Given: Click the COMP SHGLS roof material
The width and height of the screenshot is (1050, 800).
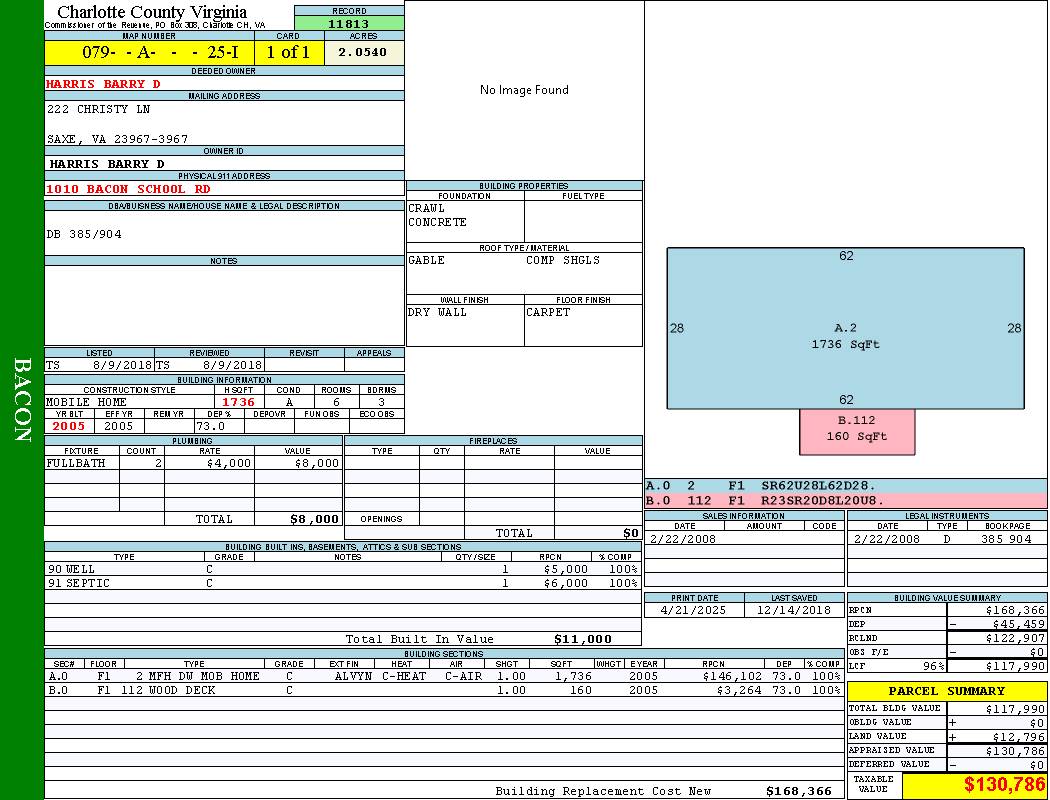Looking at the screenshot, I should [563, 260].
